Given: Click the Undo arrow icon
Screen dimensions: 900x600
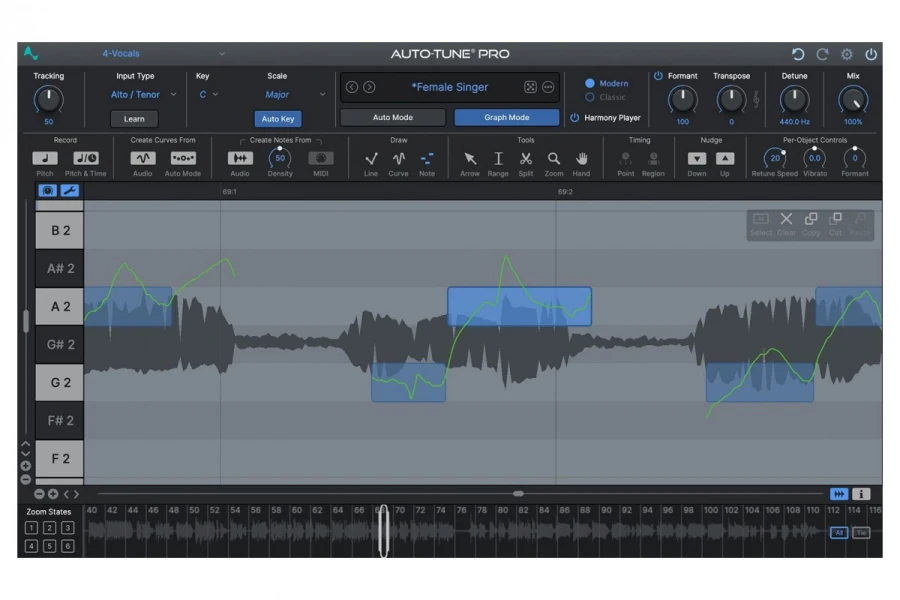Looking at the screenshot, I should pyautogui.click(x=797, y=54).
